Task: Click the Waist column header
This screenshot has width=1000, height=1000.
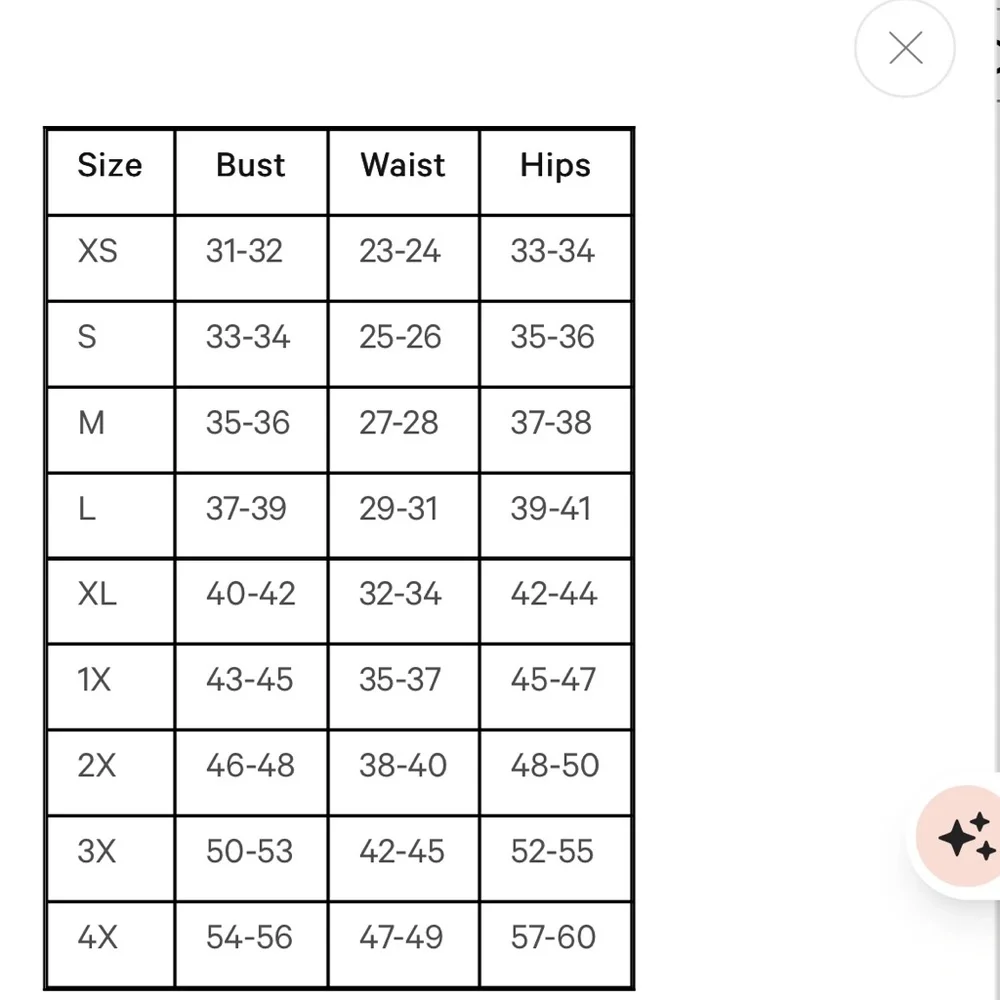Action: pyautogui.click(x=403, y=165)
